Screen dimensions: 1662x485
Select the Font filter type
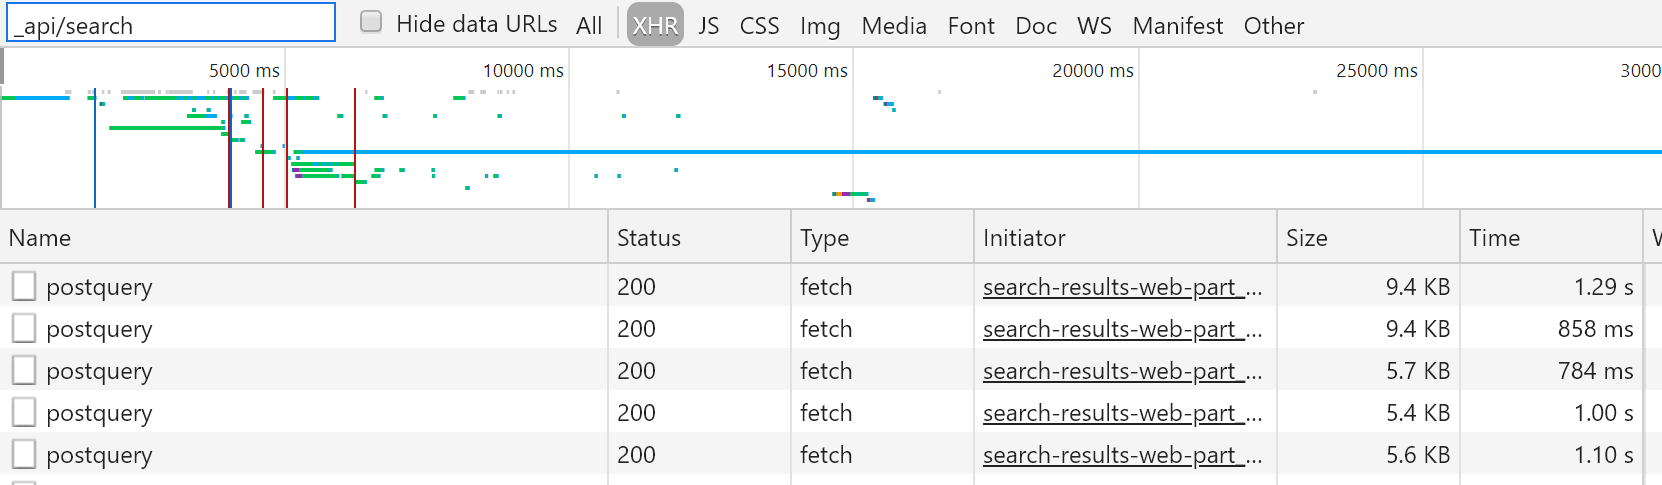[x=971, y=26]
